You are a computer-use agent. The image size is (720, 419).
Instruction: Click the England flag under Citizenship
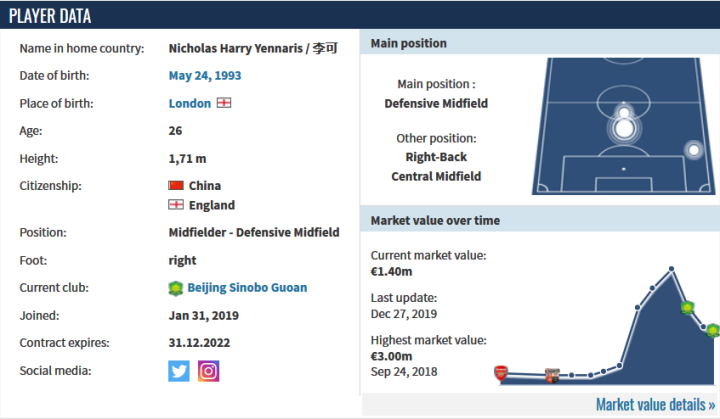coord(177,205)
